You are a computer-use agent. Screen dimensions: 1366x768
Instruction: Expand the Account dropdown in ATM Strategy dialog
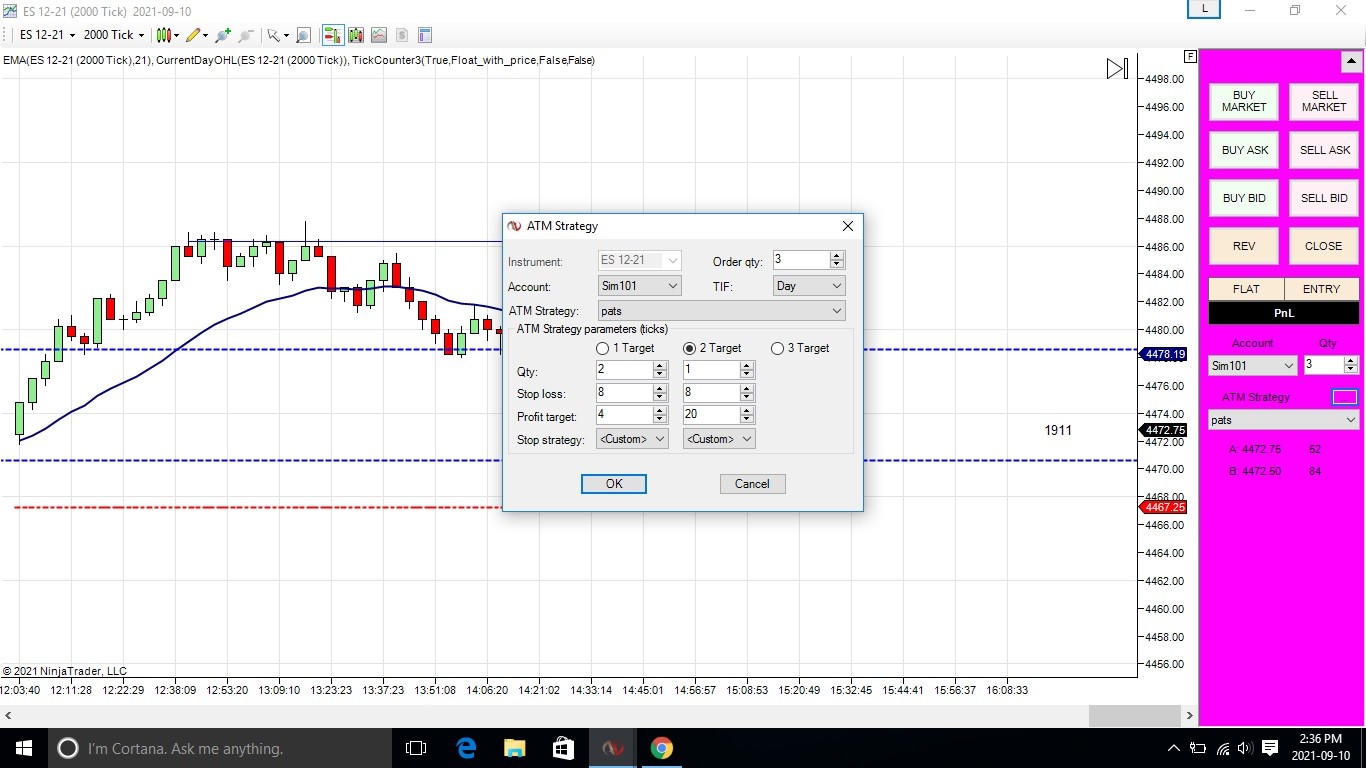639,286
